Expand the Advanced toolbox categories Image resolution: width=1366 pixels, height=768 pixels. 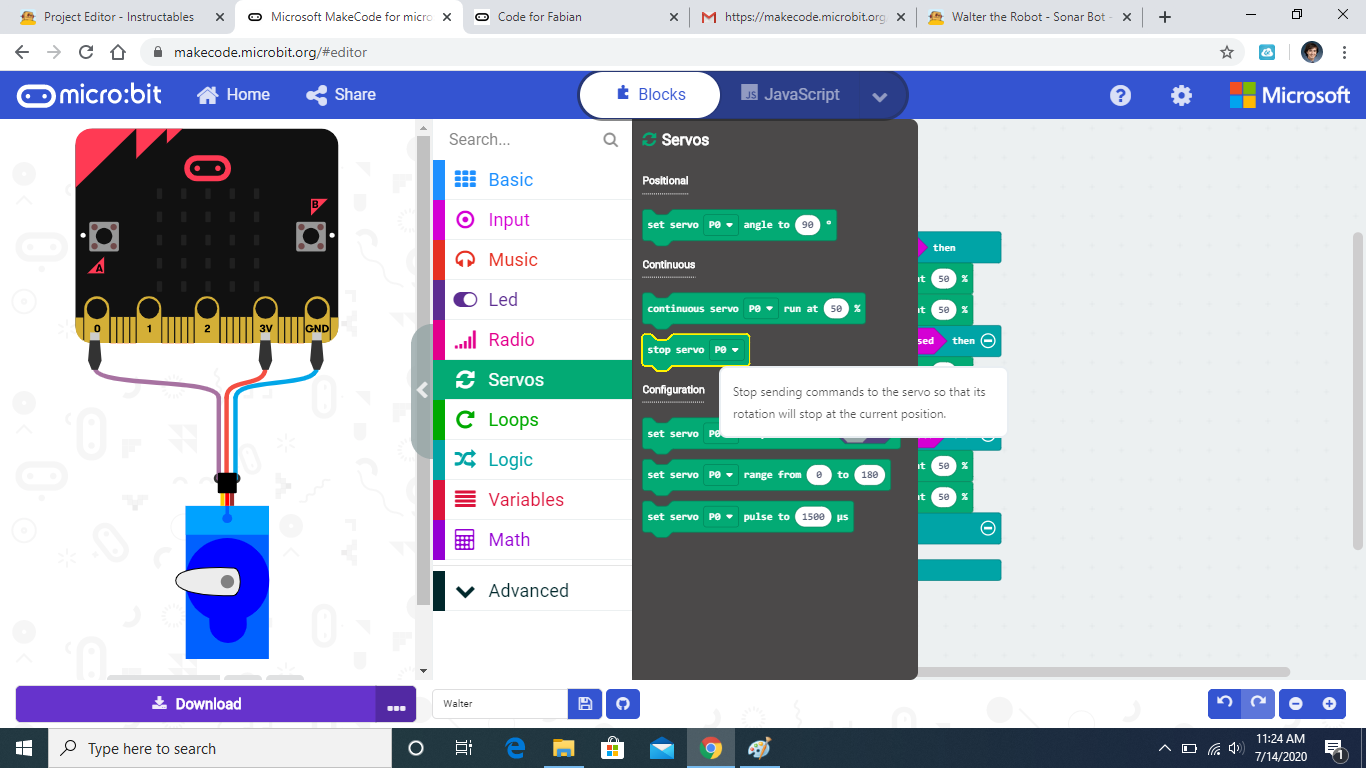click(x=532, y=591)
